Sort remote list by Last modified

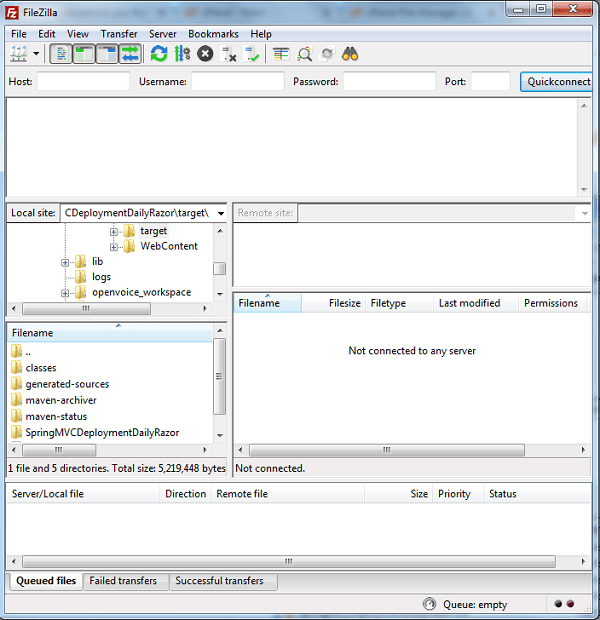pyautogui.click(x=476, y=303)
